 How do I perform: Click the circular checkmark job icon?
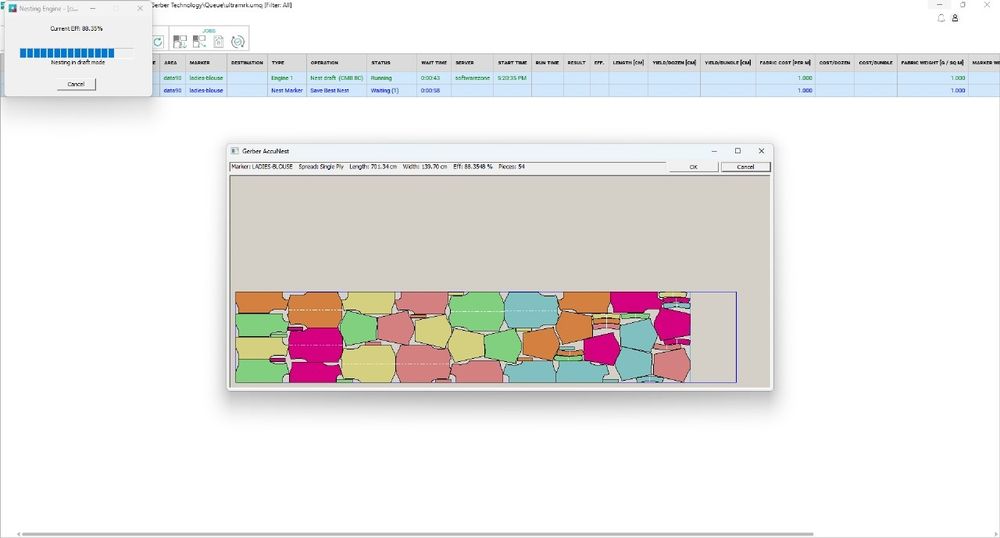(238, 42)
